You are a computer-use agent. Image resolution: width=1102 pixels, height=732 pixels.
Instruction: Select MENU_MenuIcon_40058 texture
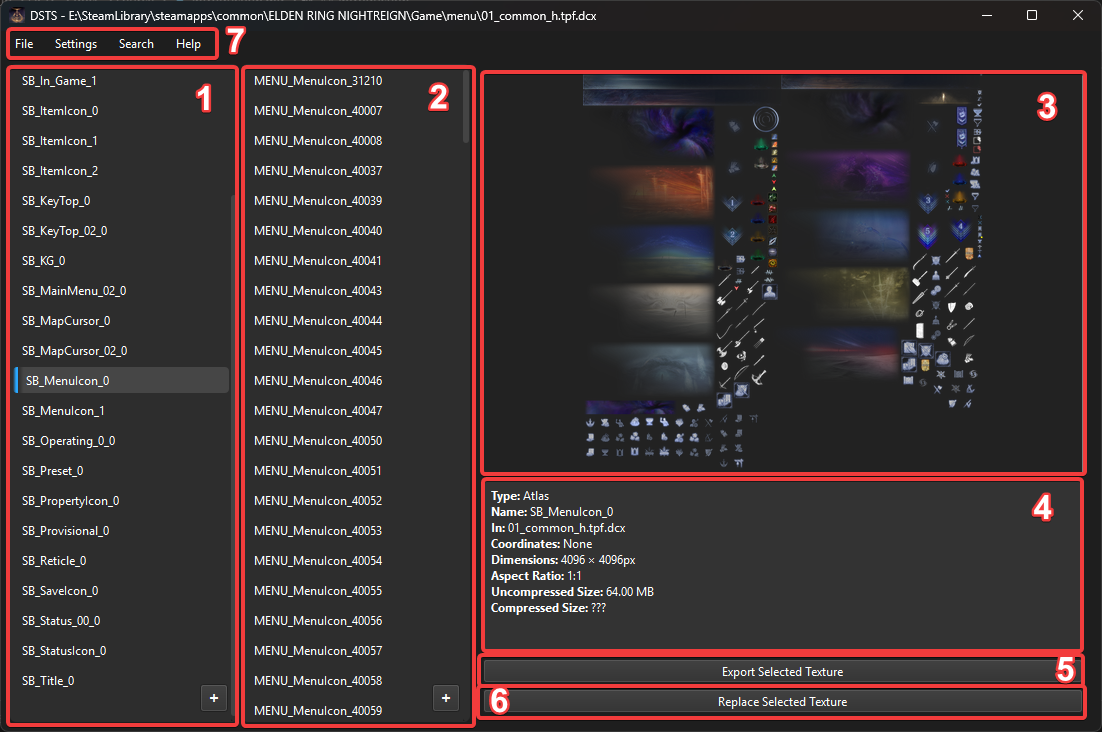tap(354, 681)
